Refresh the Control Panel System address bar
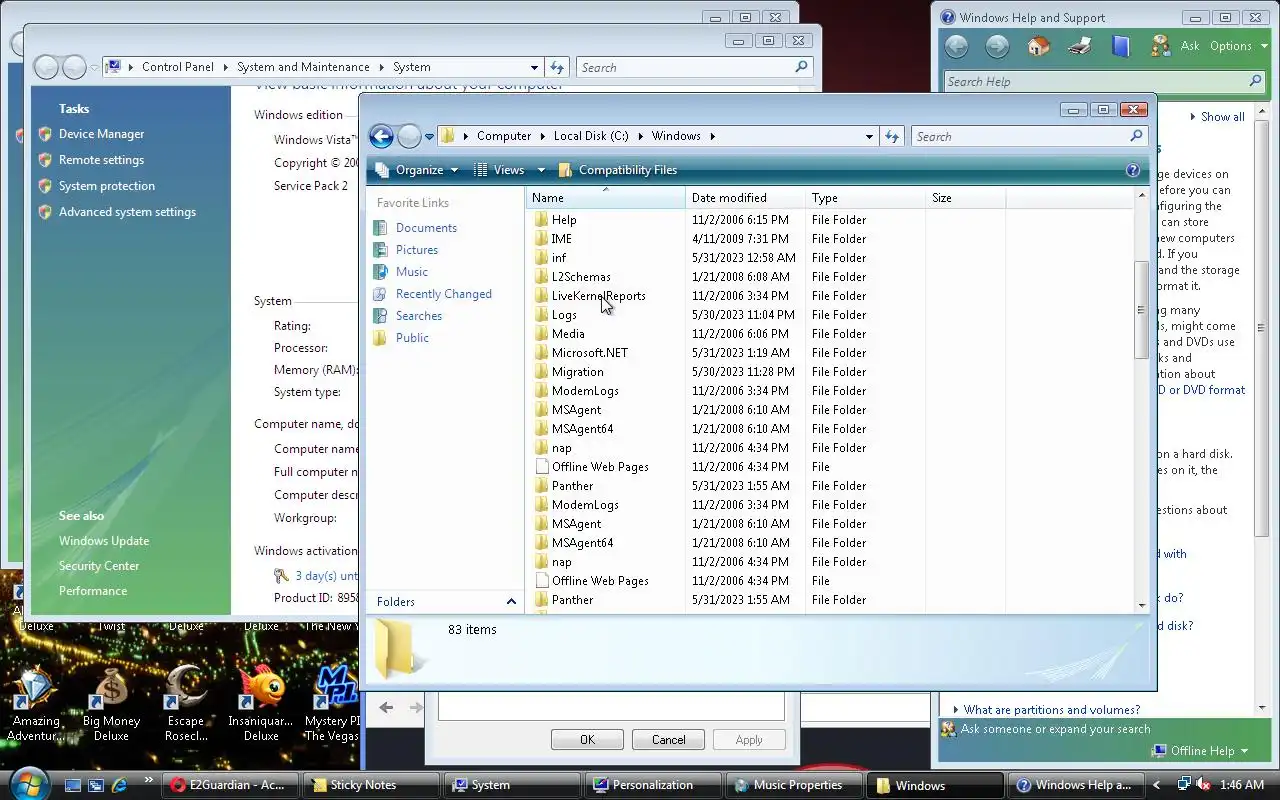This screenshot has height=800, width=1280. [x=557, y=67]
